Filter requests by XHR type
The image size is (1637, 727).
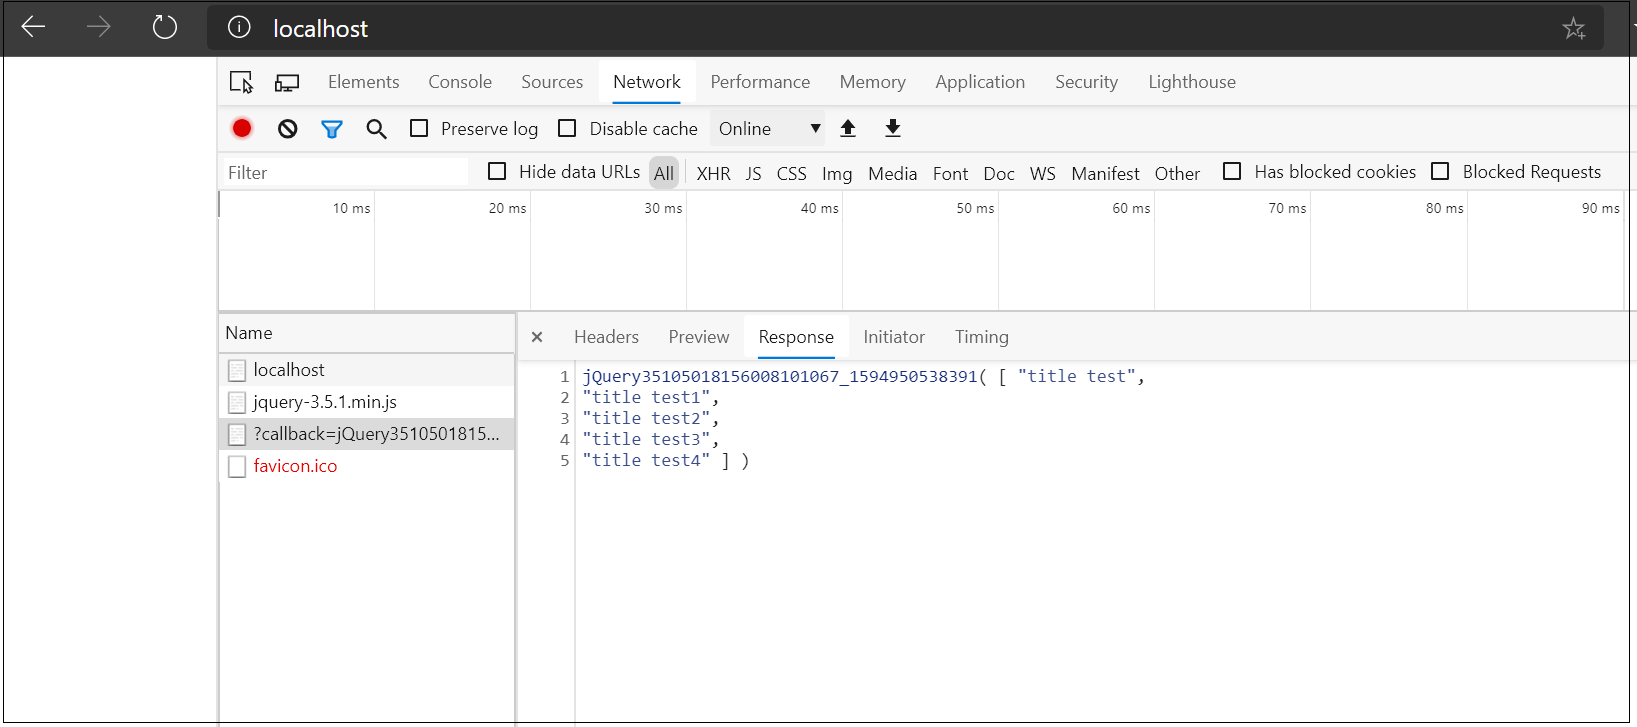point(713,173)
